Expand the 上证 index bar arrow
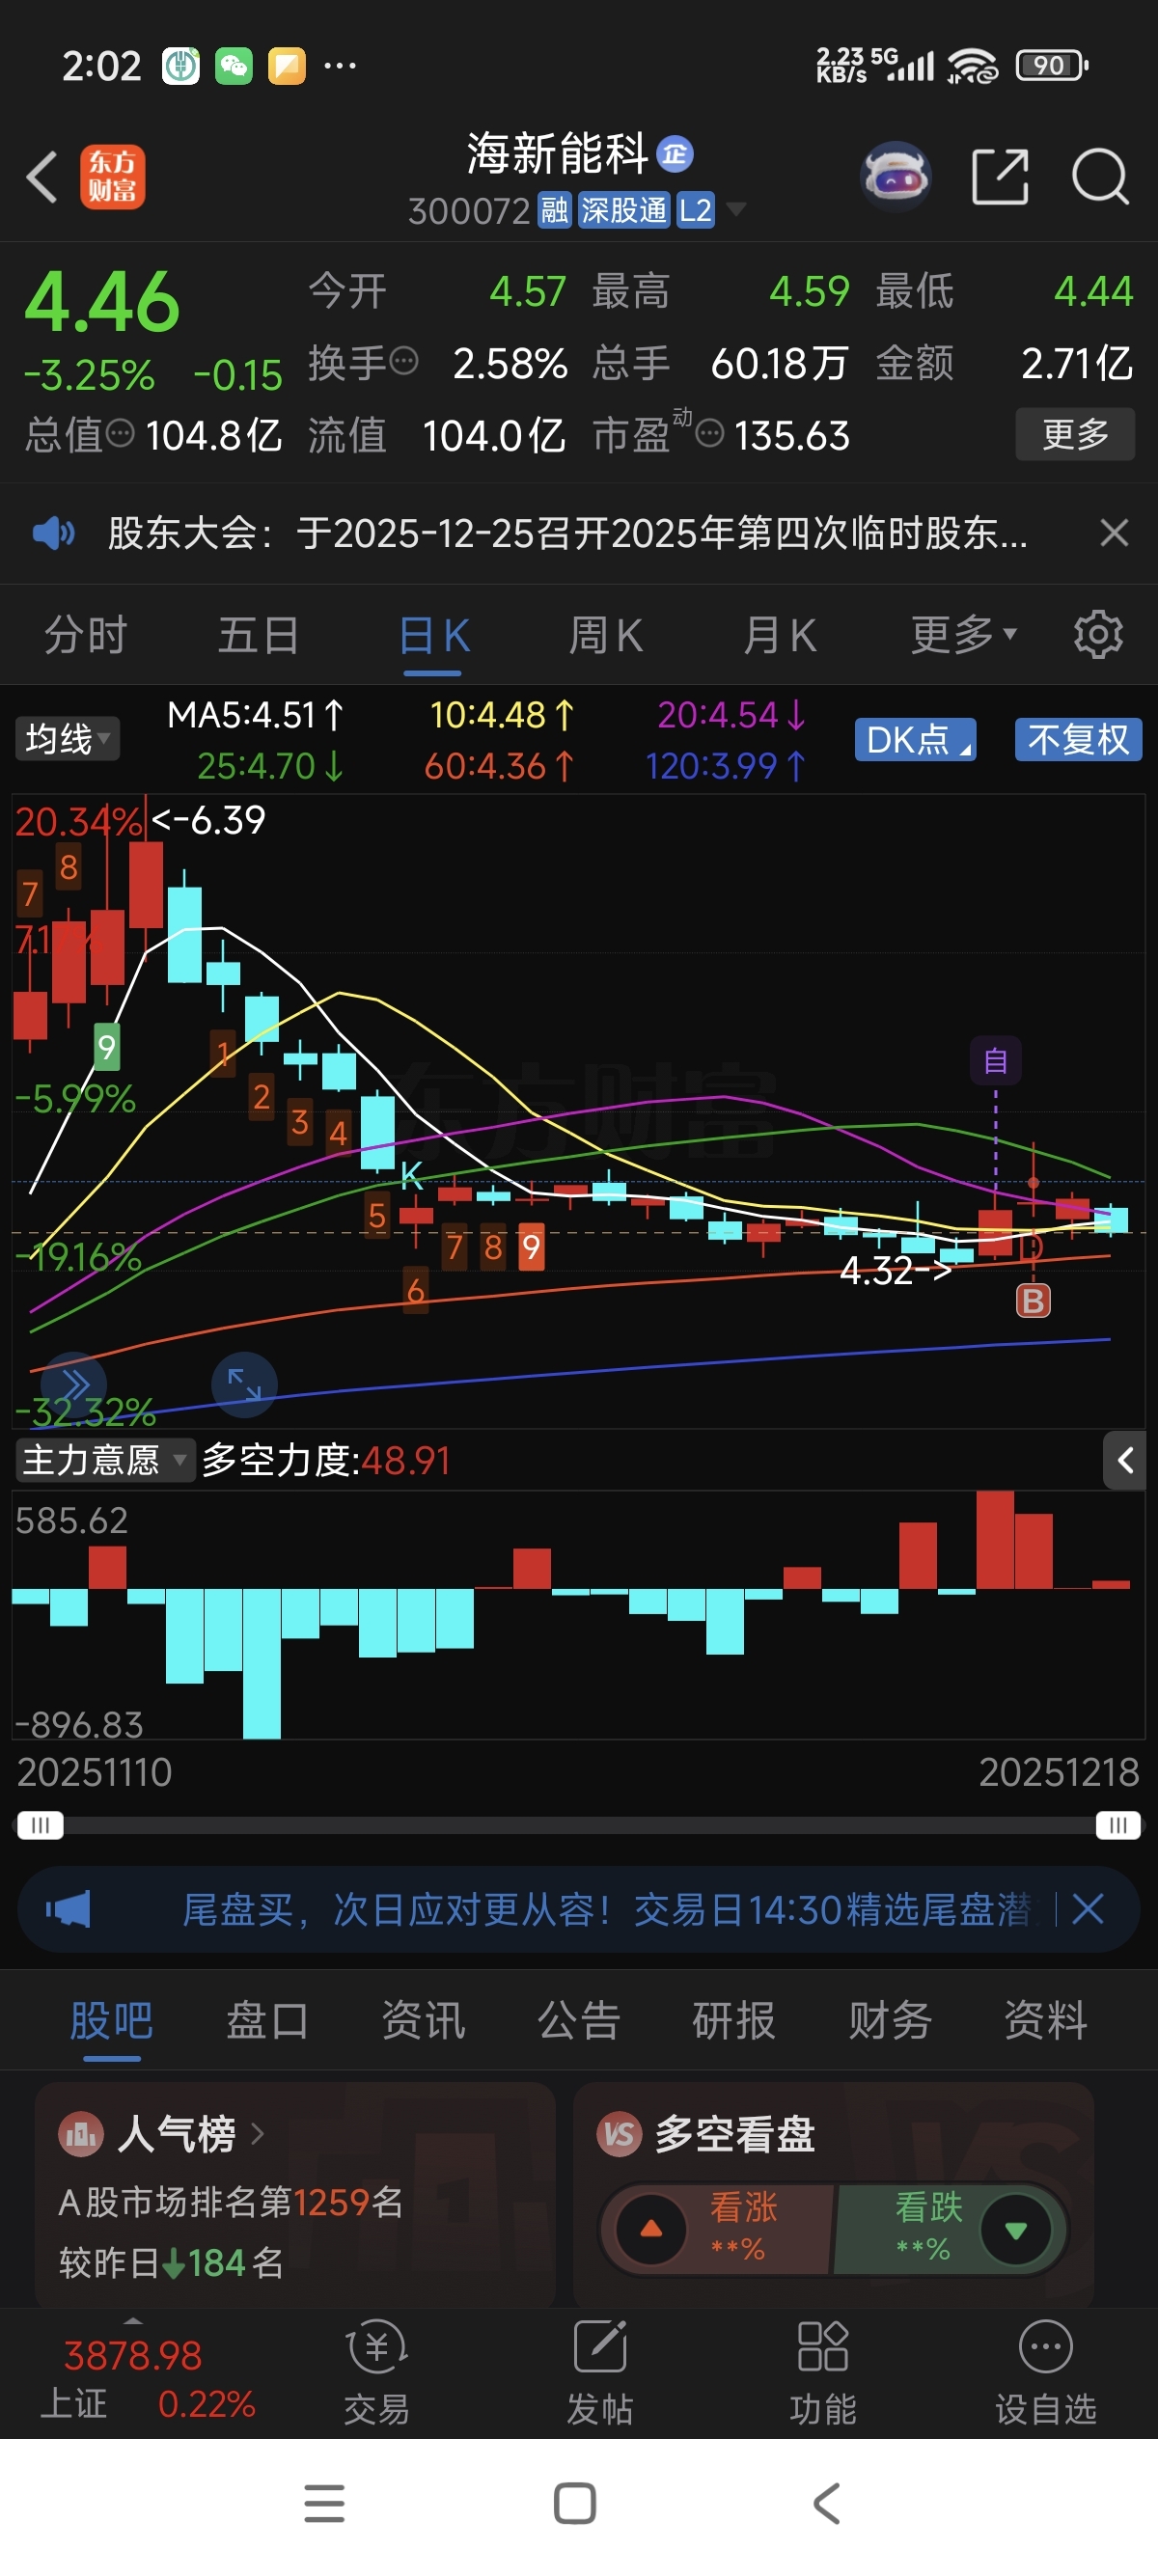Screen dimensions: 1158x2576 pyautogui.click(x=133, y=2319)
